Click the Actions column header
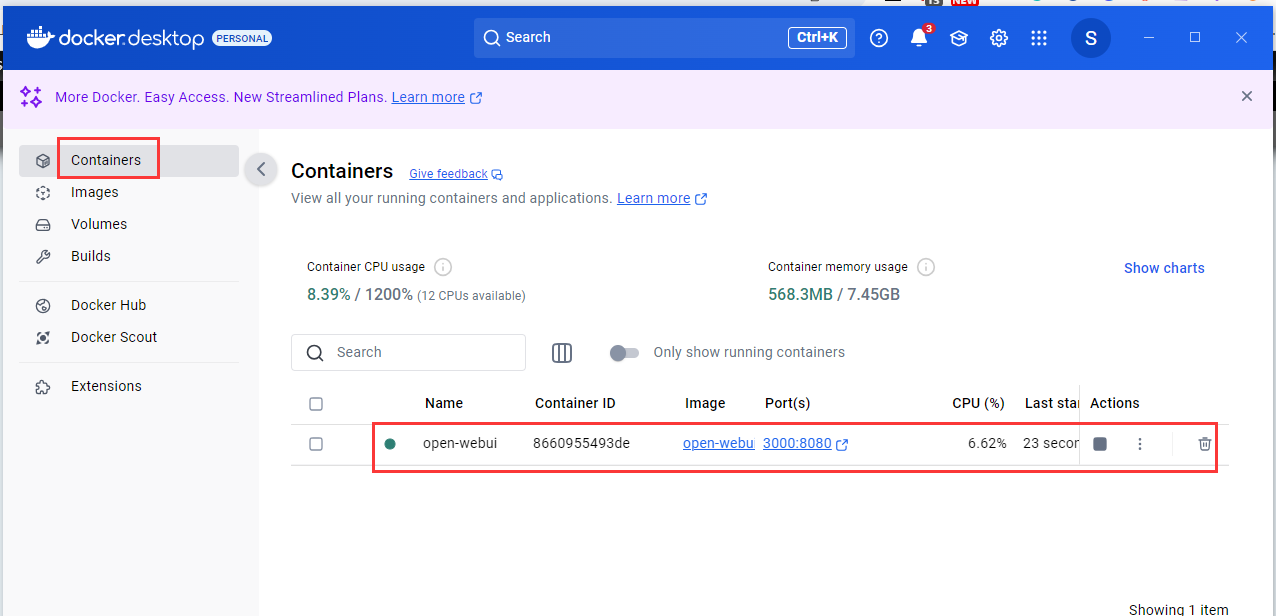Screen dimensions: 1276x616 [x=1115, y=403]
